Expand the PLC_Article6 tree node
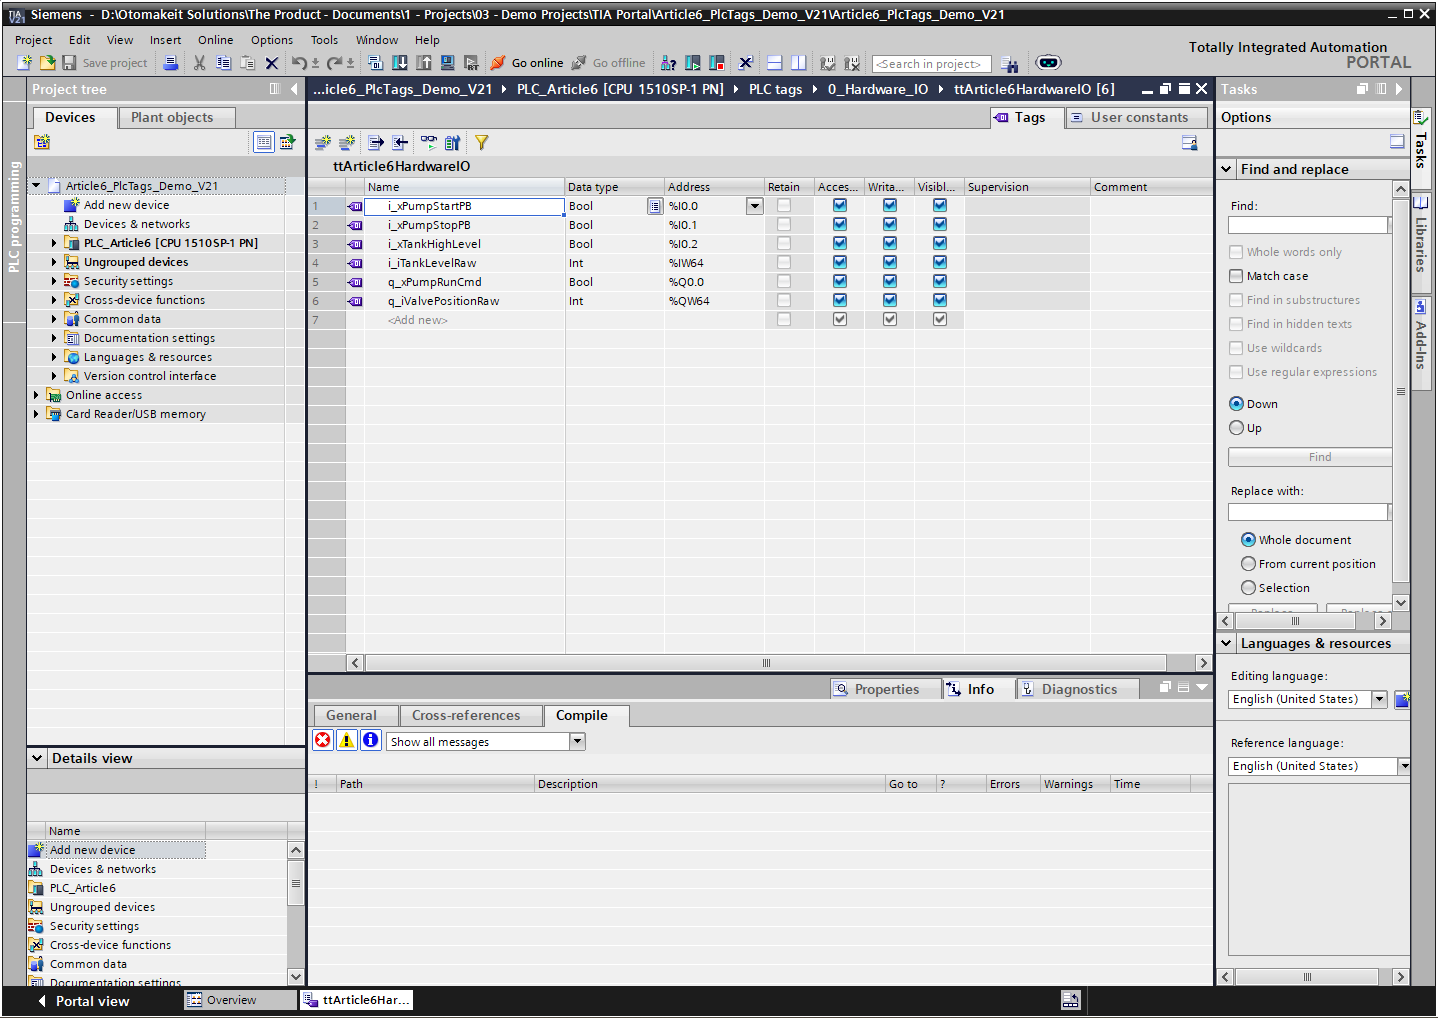The width and height of the screenshot is (1438, 1018). [x=54, y=243]
